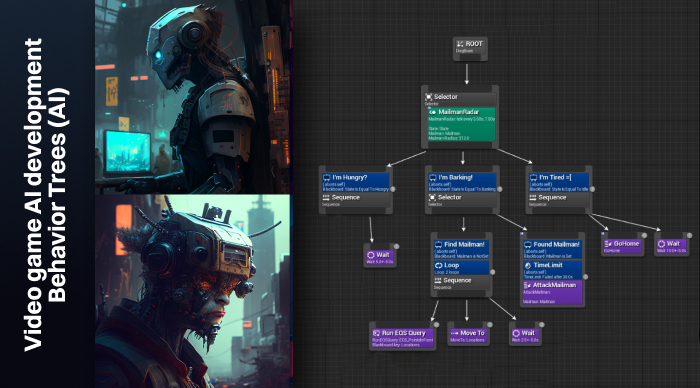Click the I'm Hungry? decorator icon
This screenshot has height=388, width=700.
[326, 178]
